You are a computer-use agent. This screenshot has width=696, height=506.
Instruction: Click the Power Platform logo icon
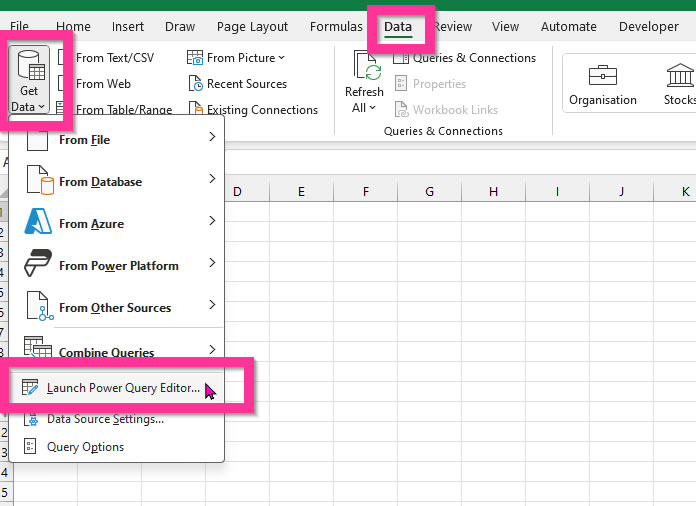[38, 263]
